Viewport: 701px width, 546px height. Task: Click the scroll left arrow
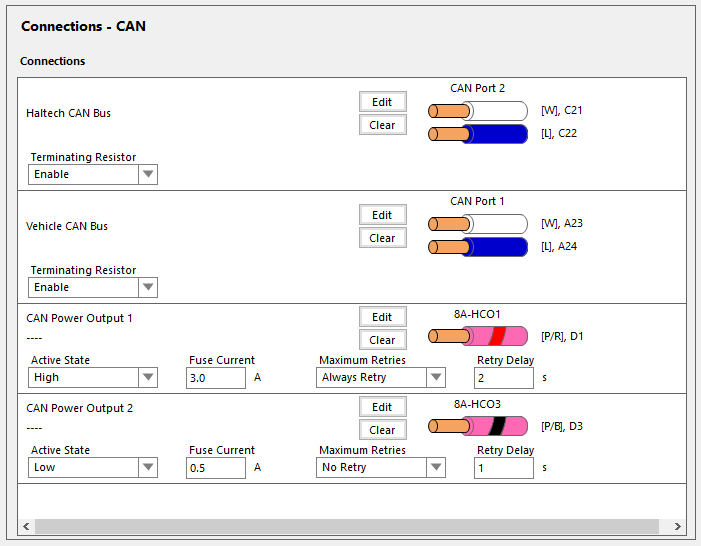pyautogui.click(x=26, y=526)
